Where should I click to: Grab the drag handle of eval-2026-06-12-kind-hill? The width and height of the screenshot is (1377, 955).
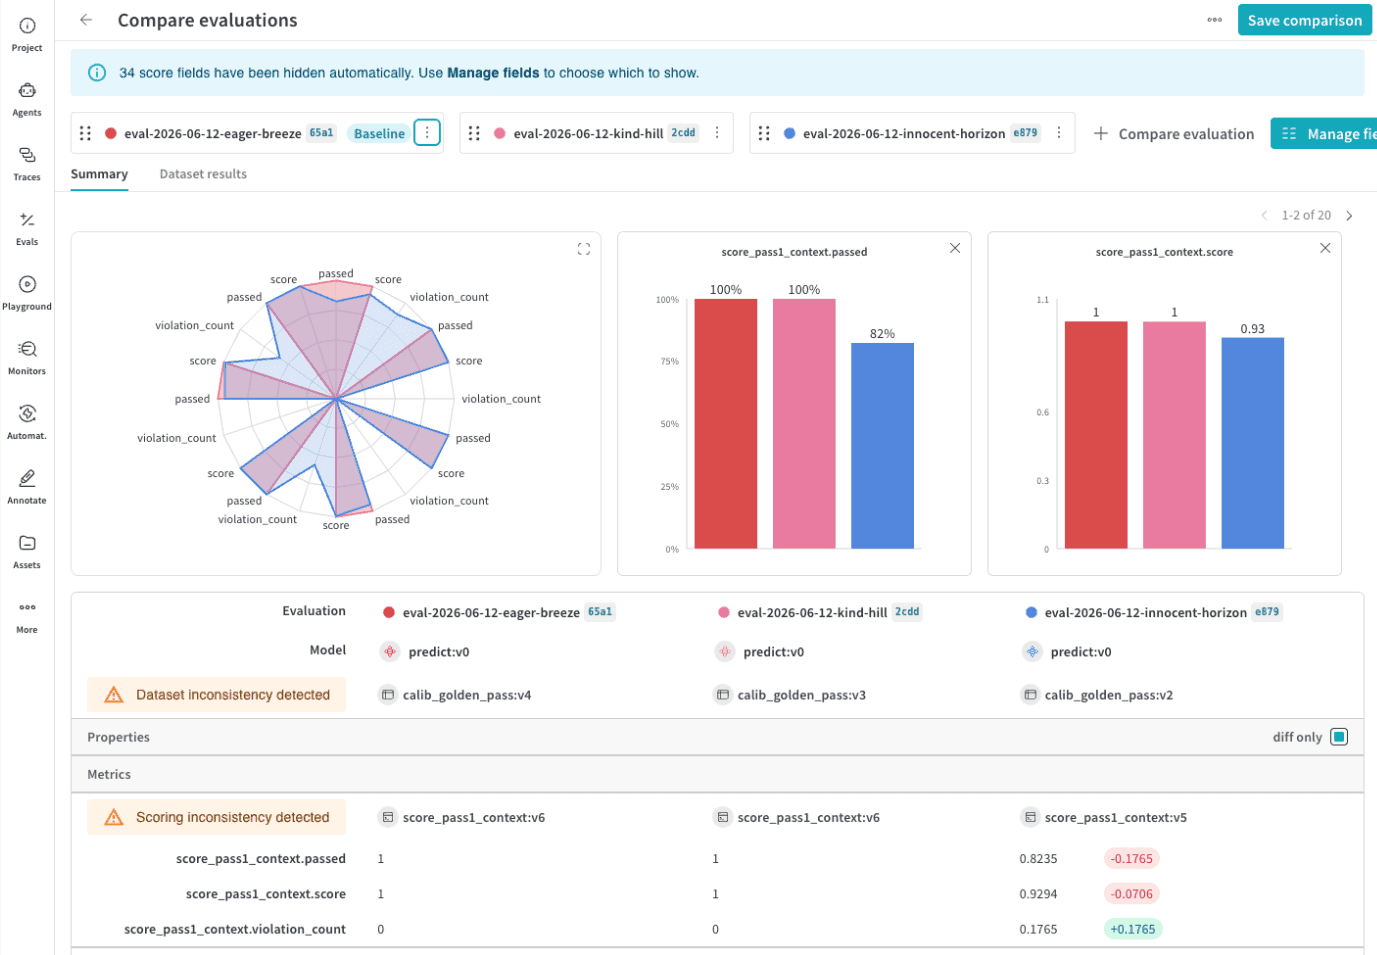pyautogui.click(x=474, y=133)
